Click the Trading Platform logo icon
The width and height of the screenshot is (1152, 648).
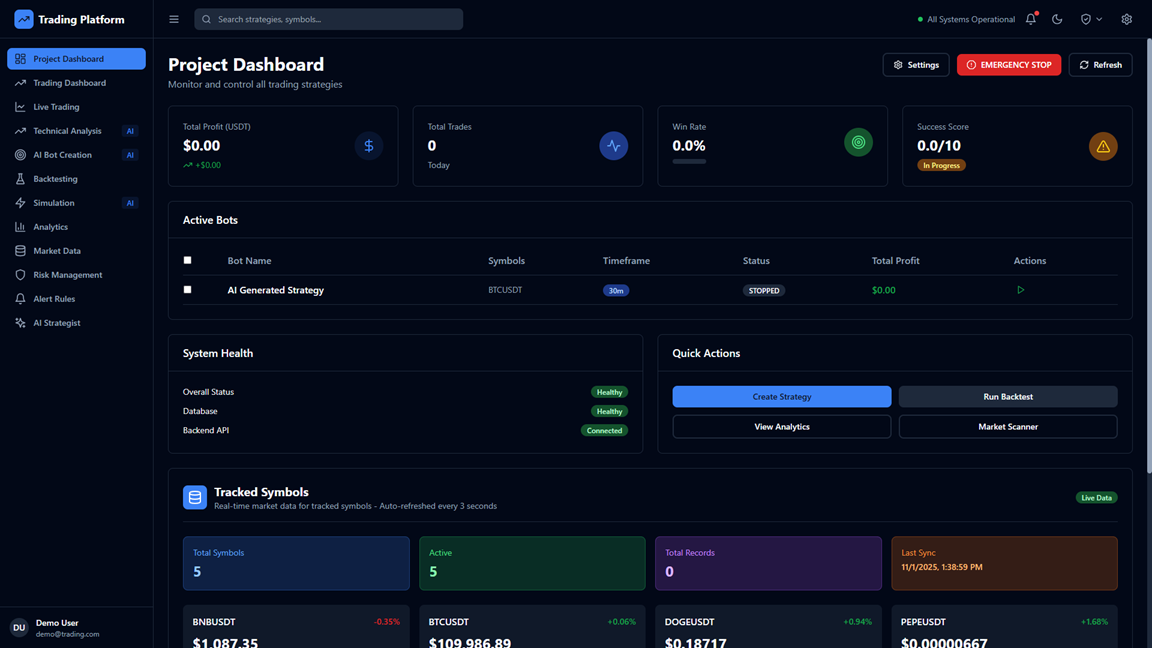(x=23, y=19)
